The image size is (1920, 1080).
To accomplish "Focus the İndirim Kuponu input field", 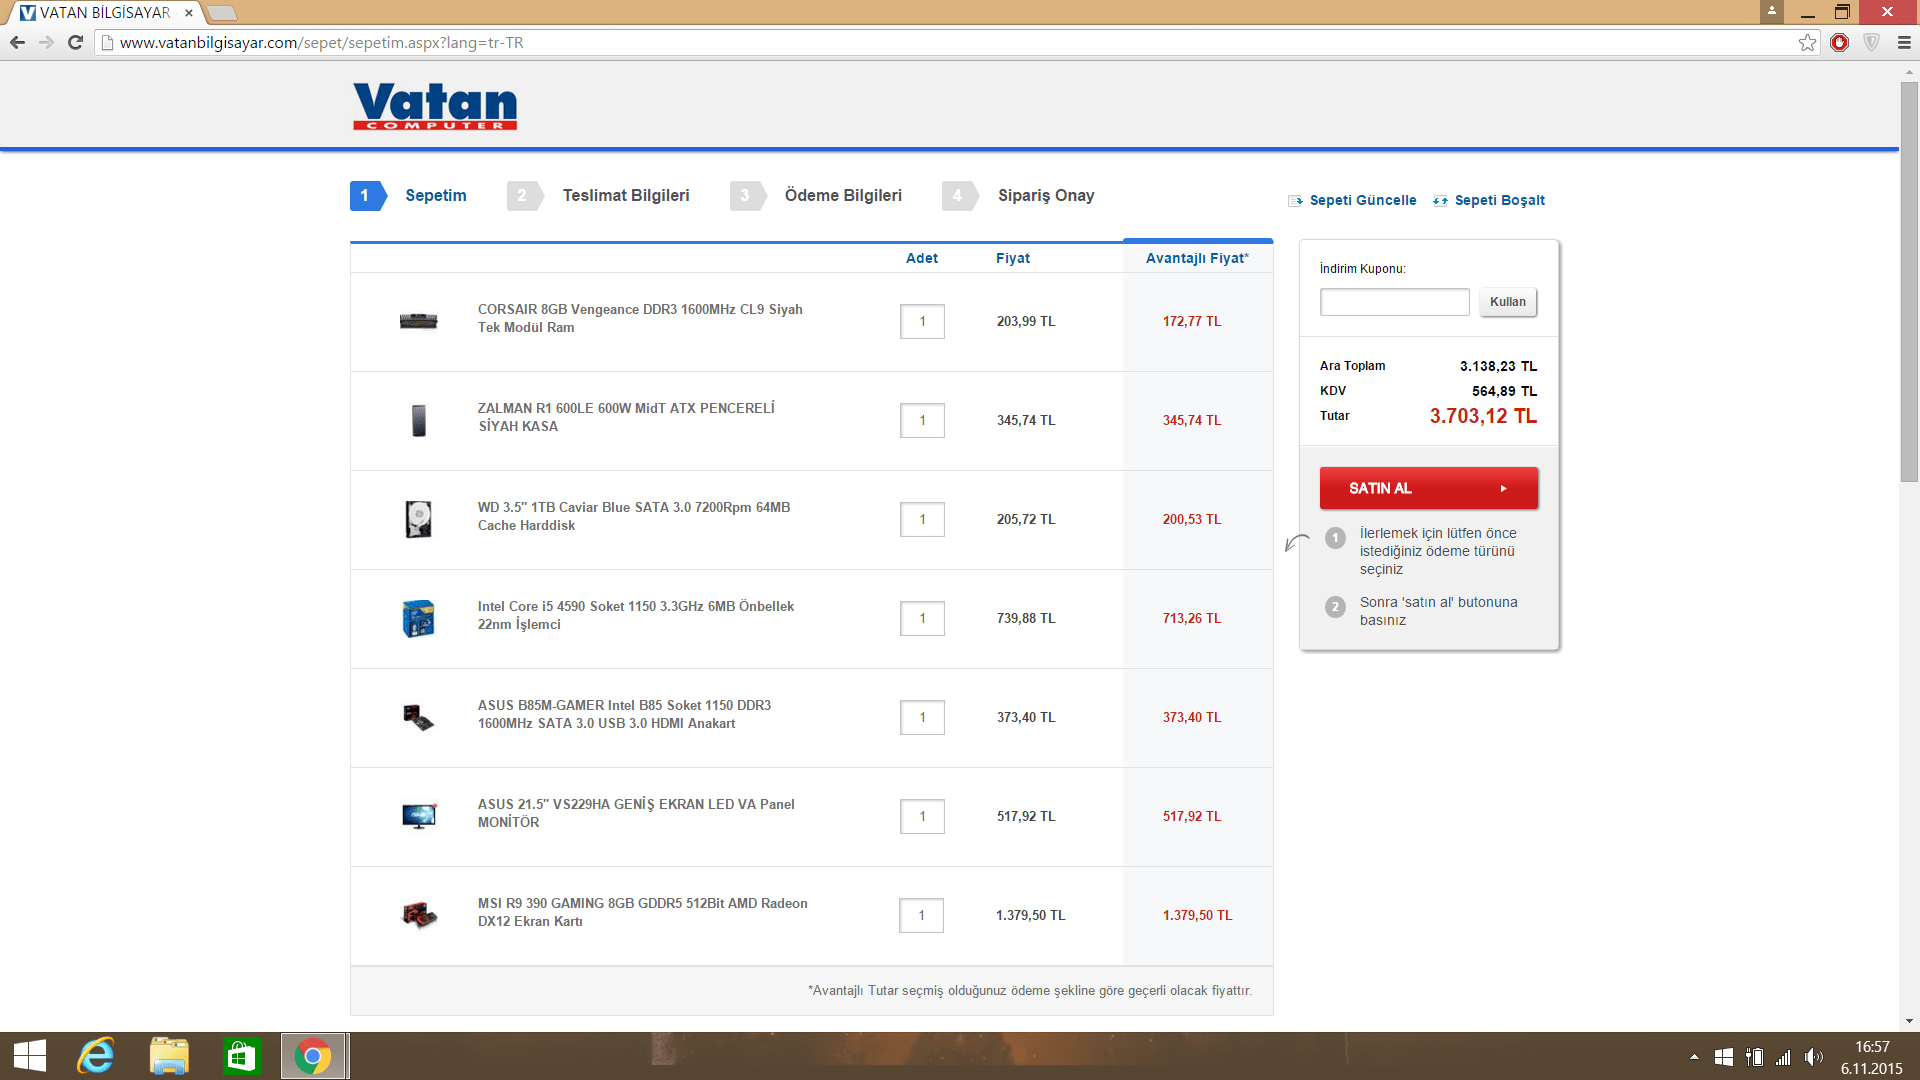I will point(1394,302).
